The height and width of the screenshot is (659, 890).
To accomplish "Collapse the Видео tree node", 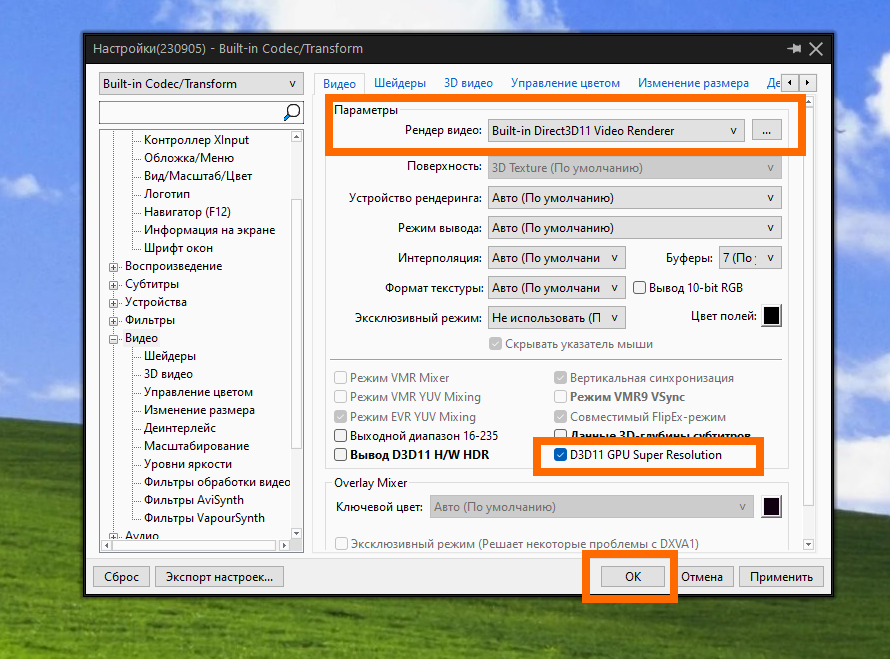I will coord(114,339).
